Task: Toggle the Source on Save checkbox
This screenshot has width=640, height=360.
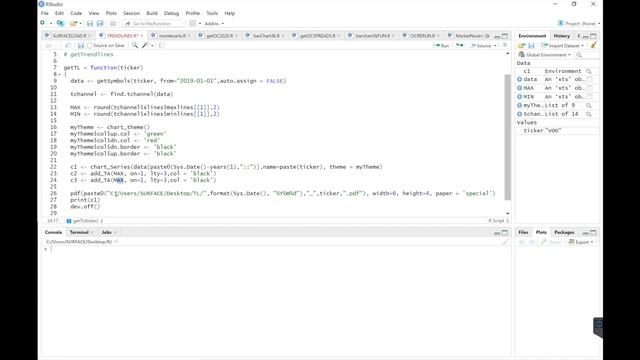Action: tap(90, 45)
